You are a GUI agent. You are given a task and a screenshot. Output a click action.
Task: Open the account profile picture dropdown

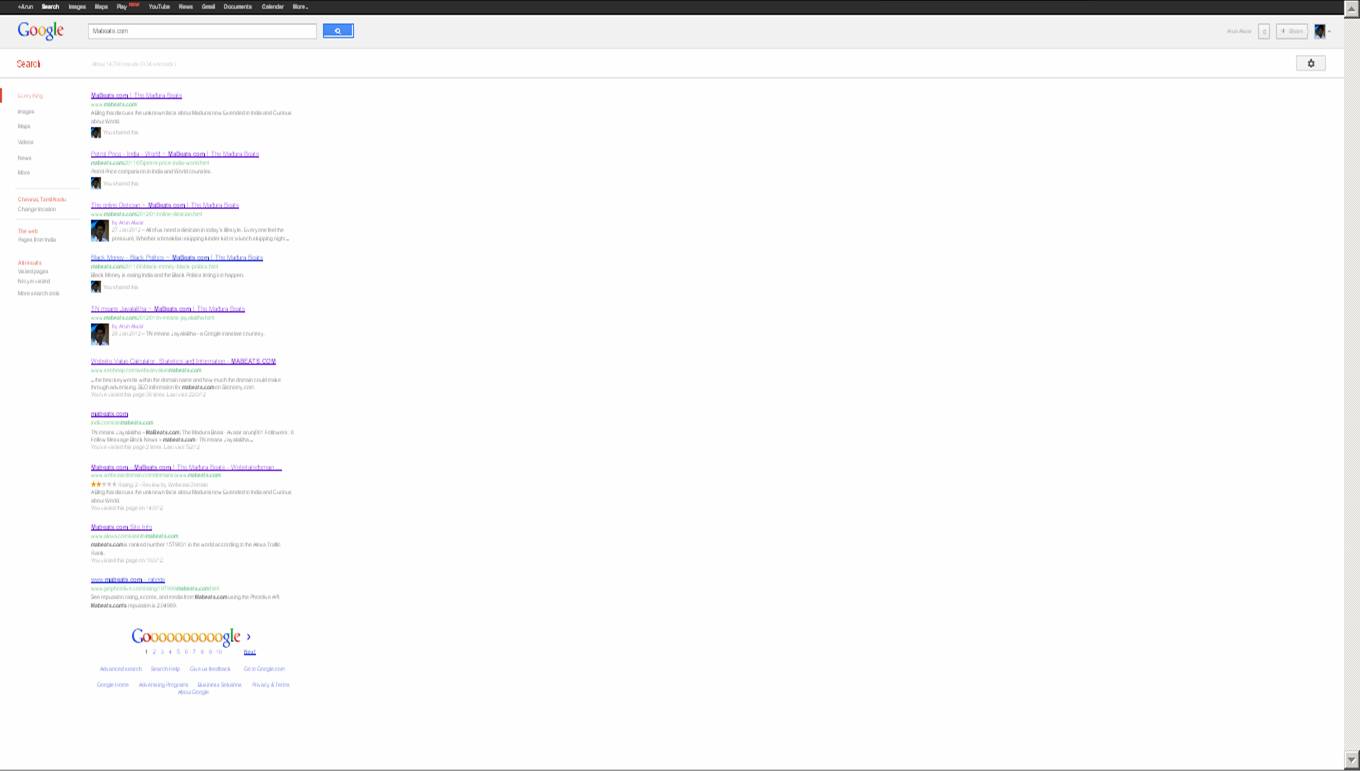click(1321, 32)
